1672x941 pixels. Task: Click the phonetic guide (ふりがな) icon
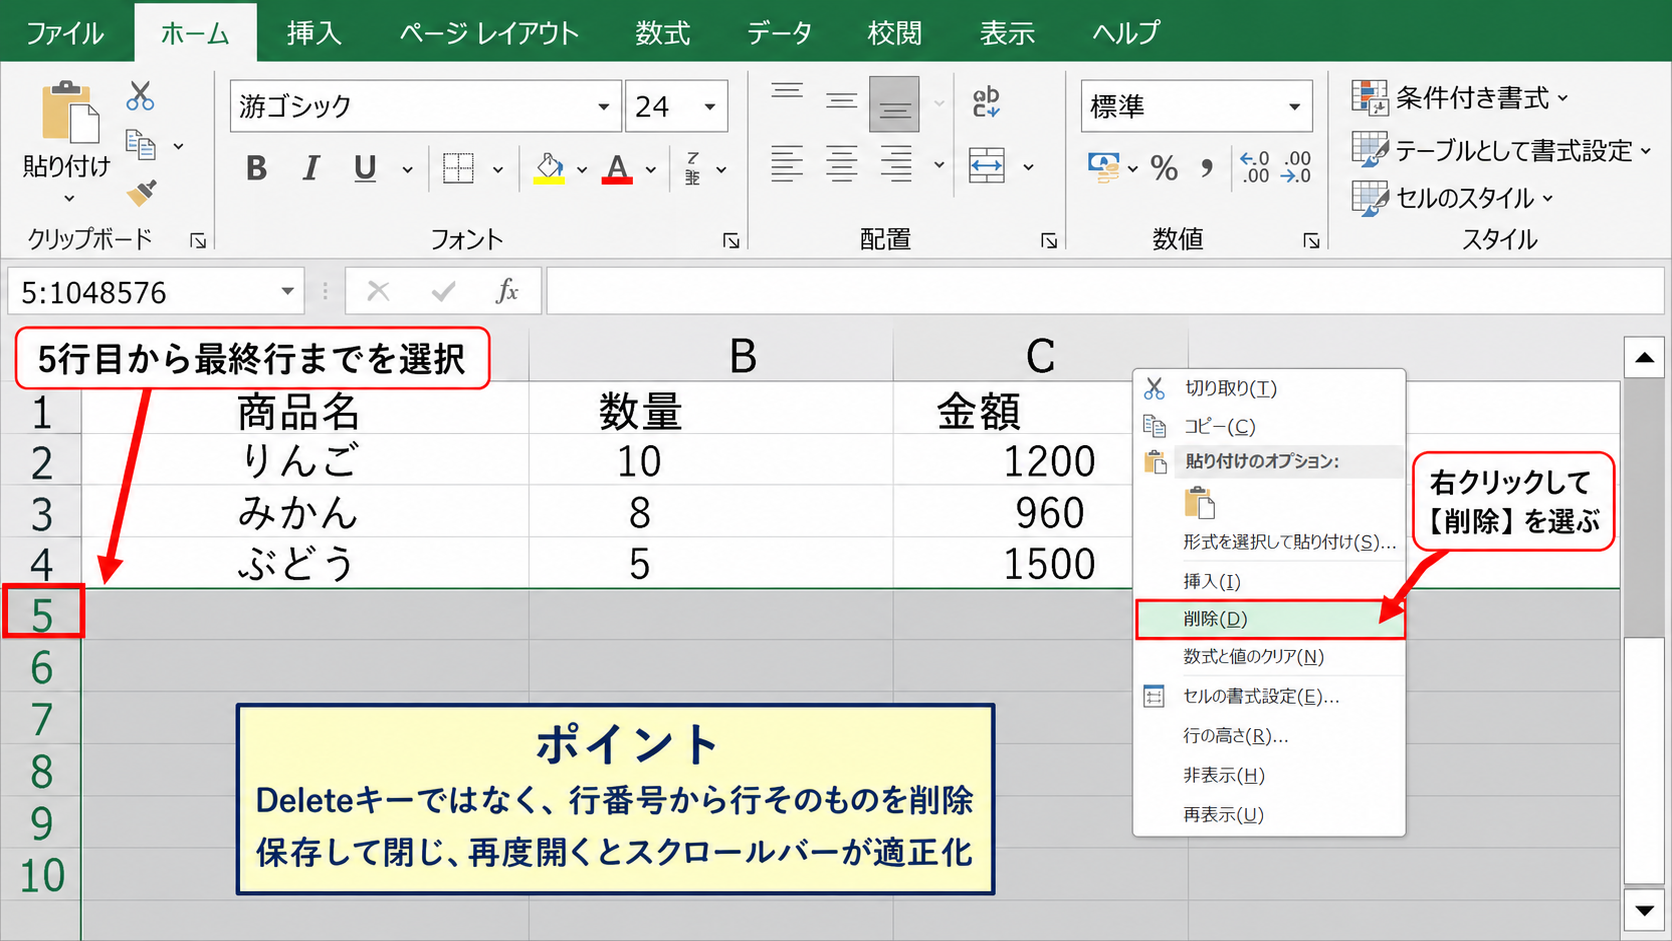[x=692, y=168]
